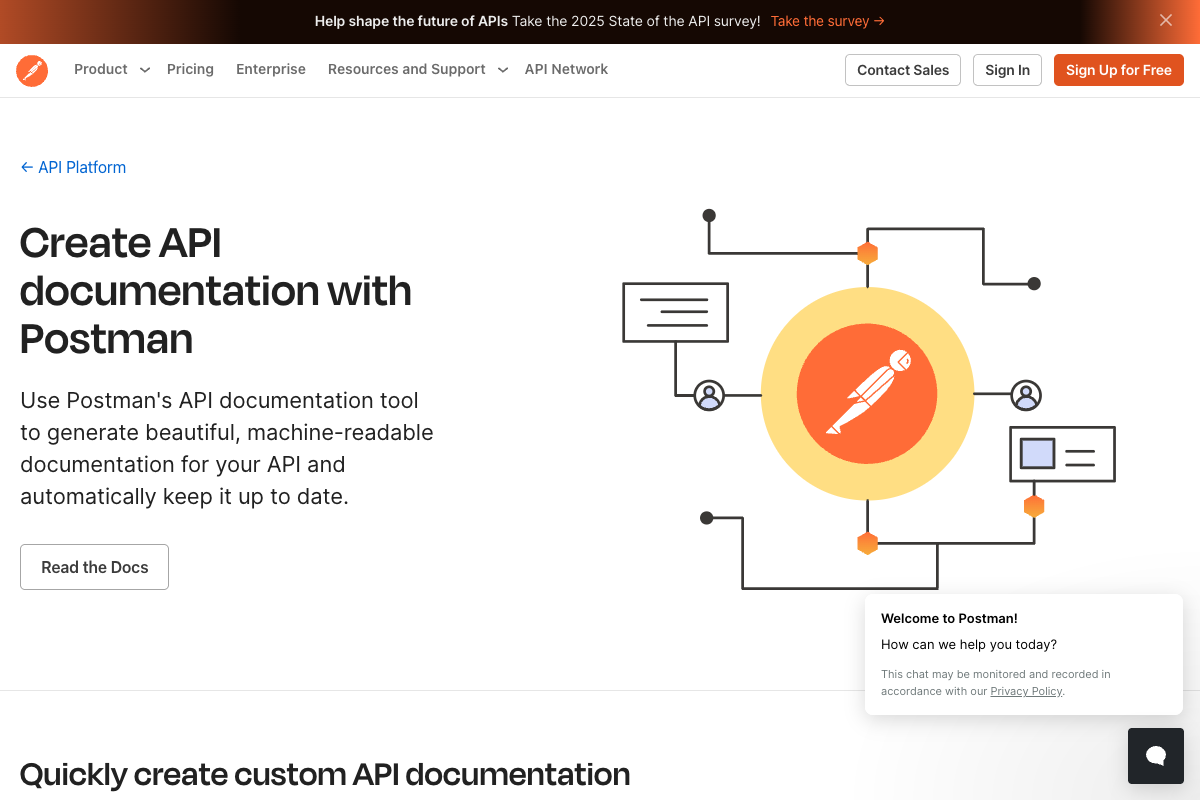The image size is (1200, 800).
Task: Click the back arrow next to API Platform
Action: [27, 167]
